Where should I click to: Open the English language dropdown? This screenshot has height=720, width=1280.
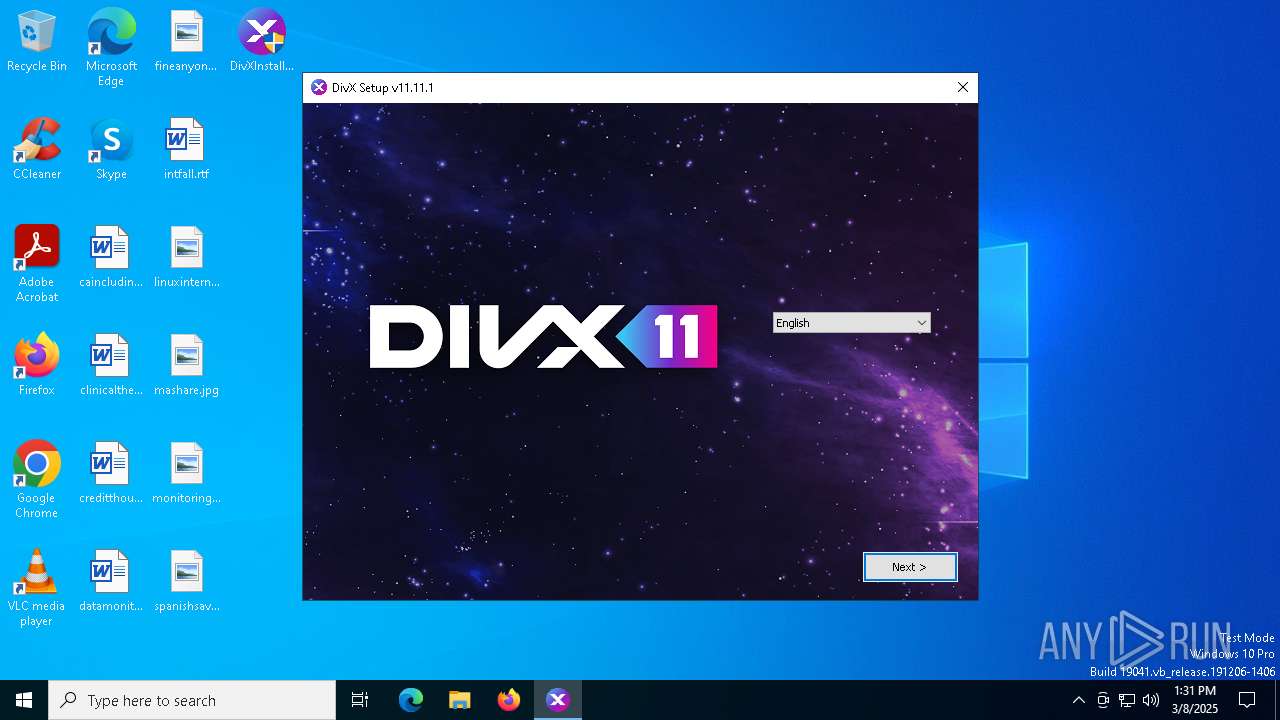pos(852,323)
